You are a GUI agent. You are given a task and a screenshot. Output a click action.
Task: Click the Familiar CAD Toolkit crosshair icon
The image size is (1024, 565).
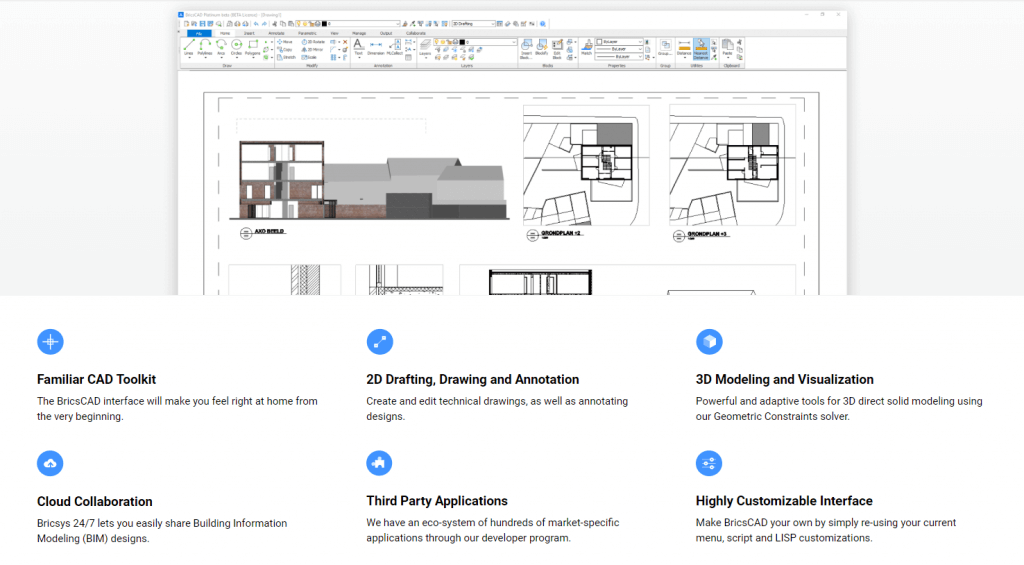[50, 342]
